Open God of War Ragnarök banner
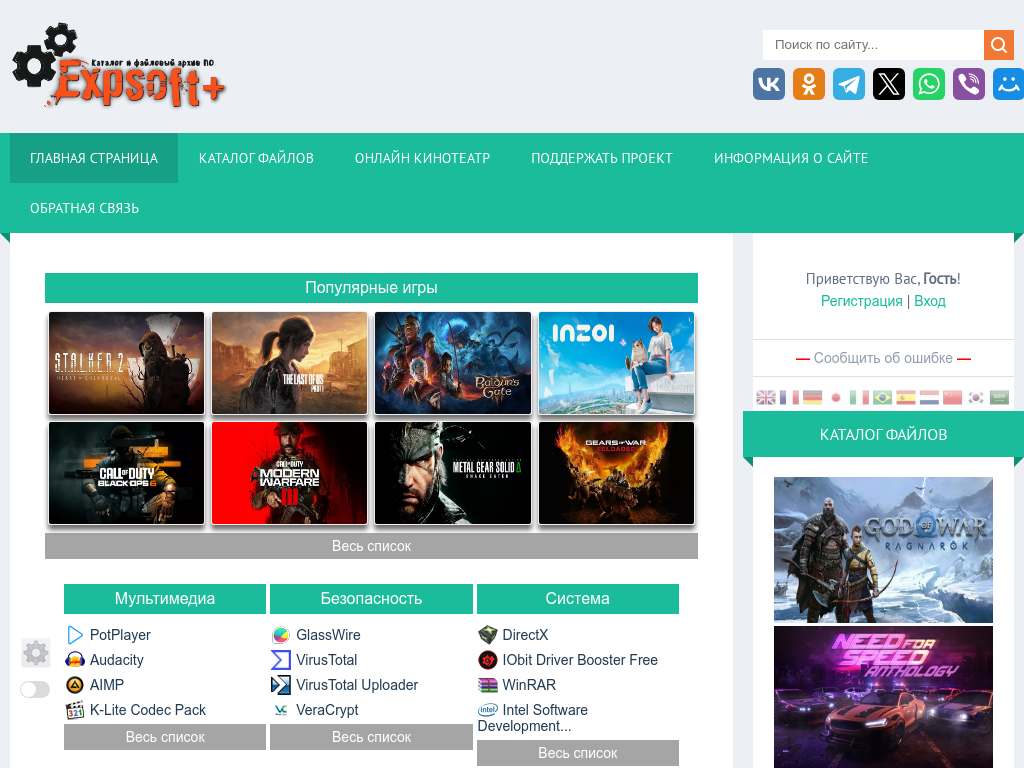Screen dimensions: 1024x768 tap(883, 550)
